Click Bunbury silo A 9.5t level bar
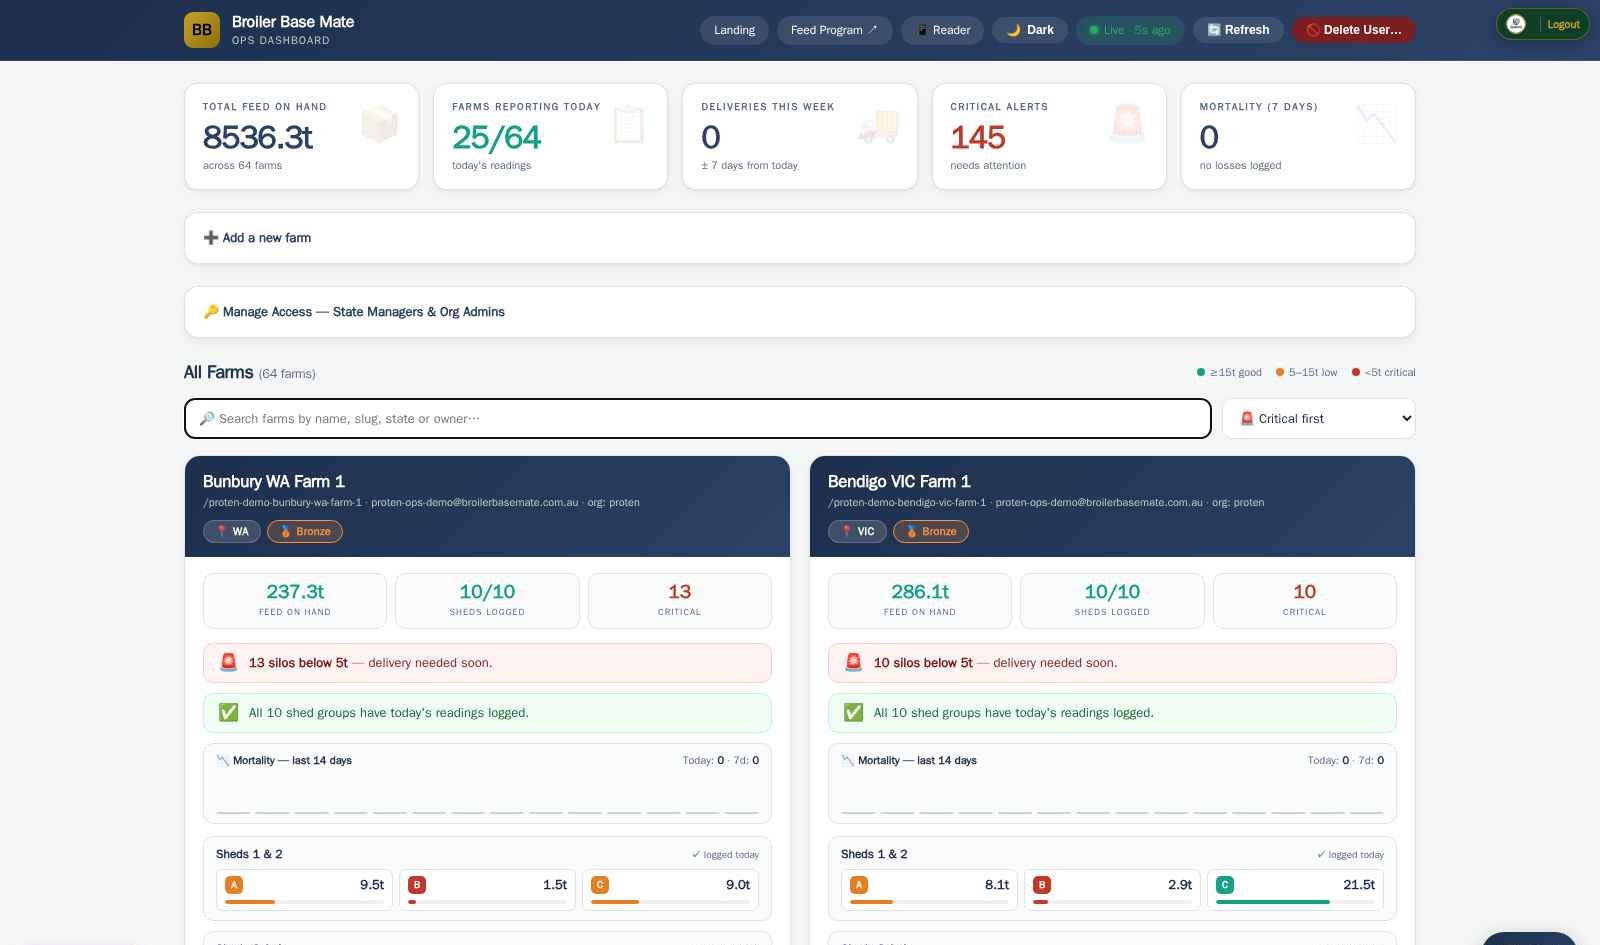 [304, 902]
